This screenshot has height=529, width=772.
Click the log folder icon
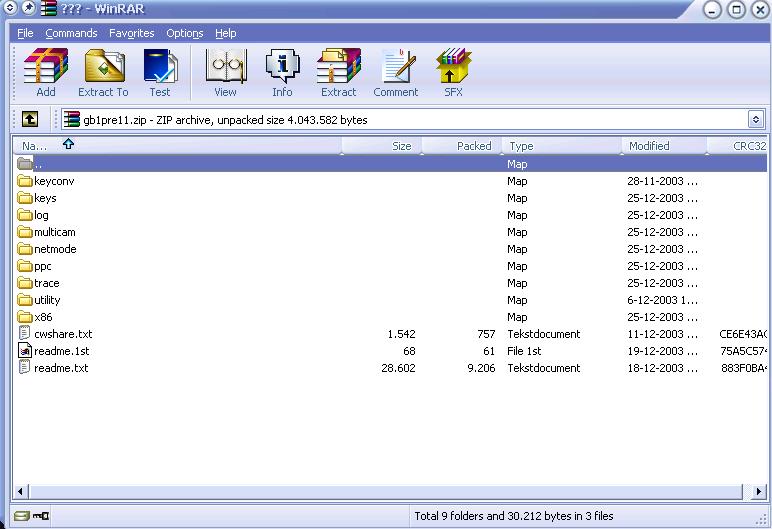point(25,215)
